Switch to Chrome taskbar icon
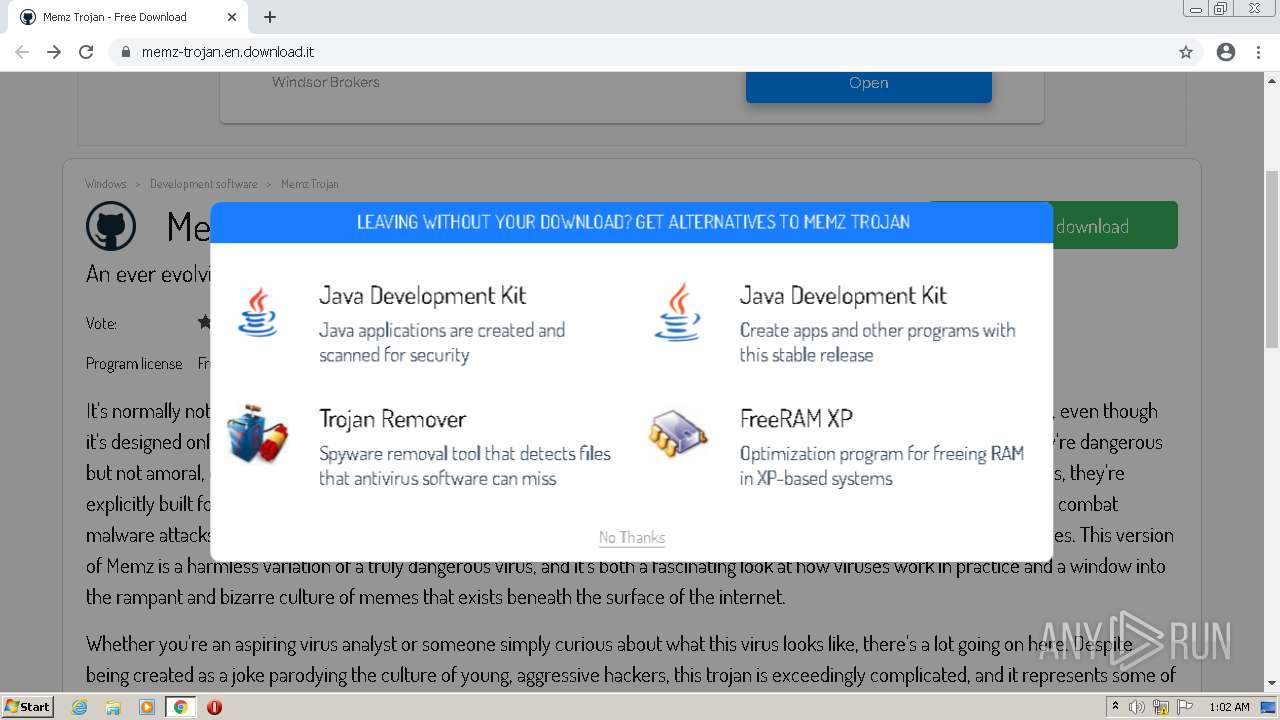1280x720 pixels. pyautogui.click(x=180, y=707)
